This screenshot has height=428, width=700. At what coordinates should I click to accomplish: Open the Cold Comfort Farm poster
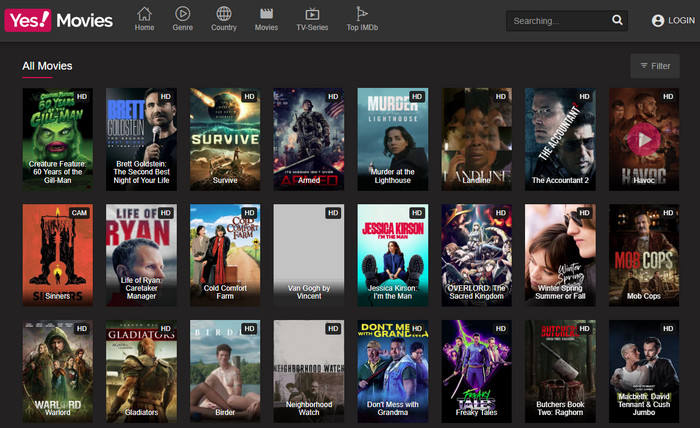click(225, 255)
